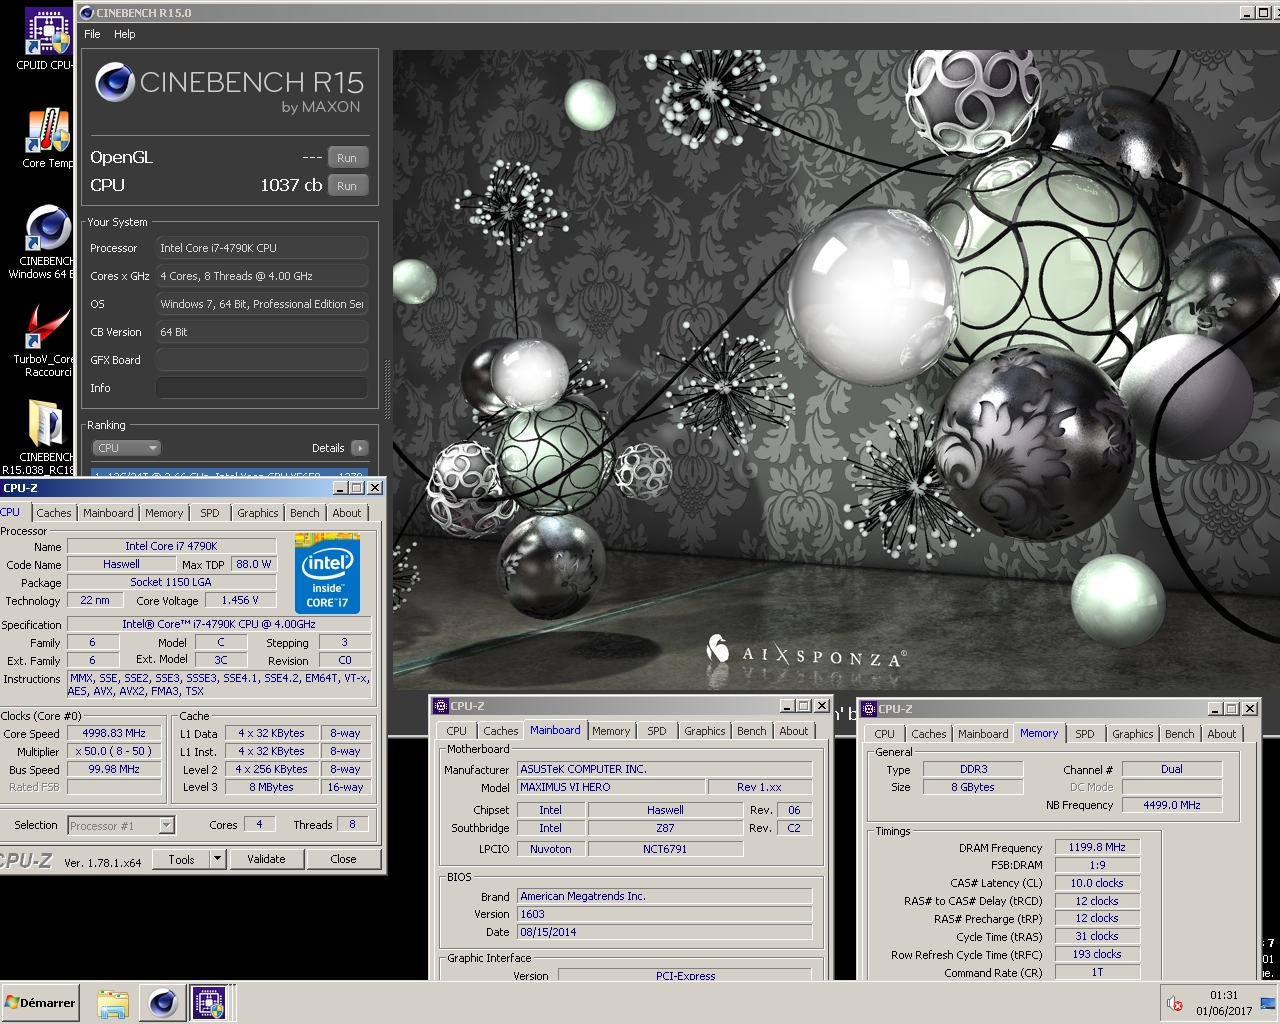
Task: Run the OpenGL benchmark
Action: pyautogui.click(x=347, y=158)
